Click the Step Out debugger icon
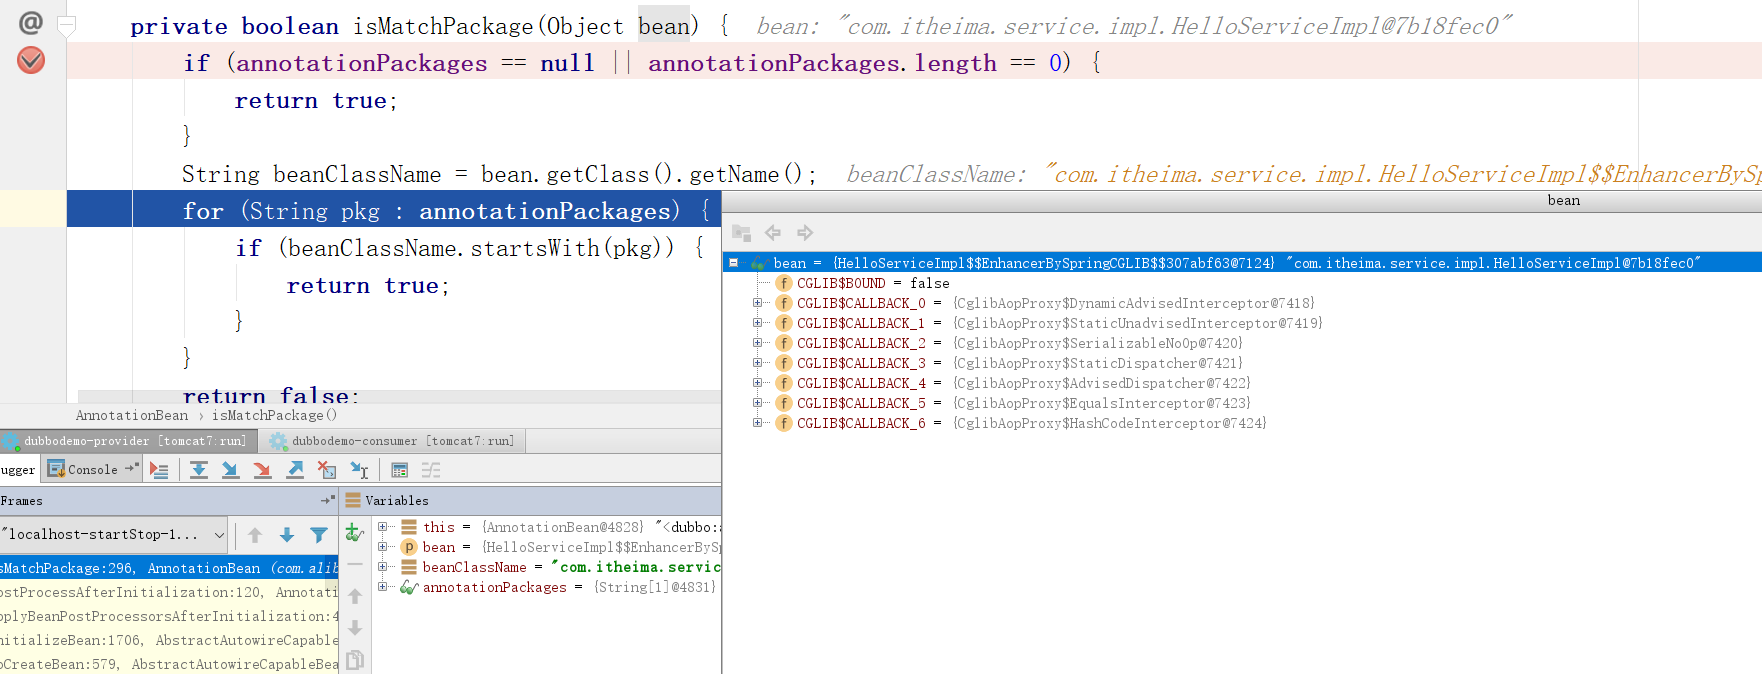The image size is (1762, 674). click(295, 470)
